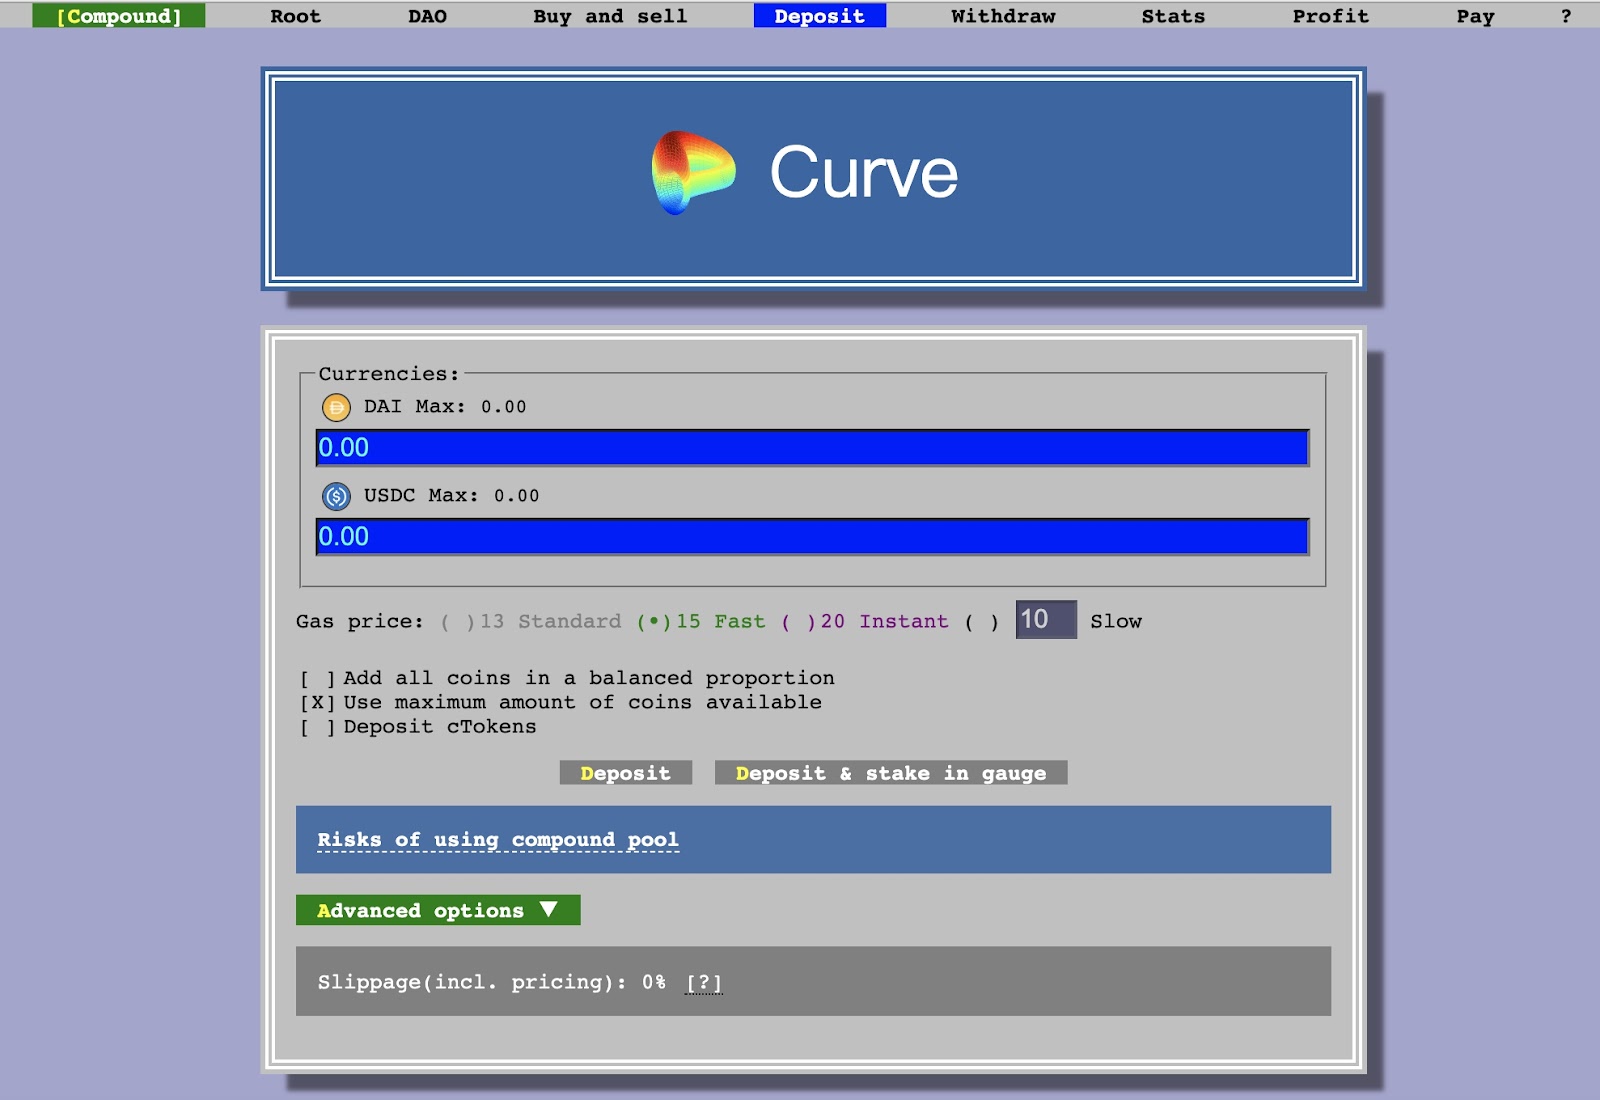Viewport: 1600px width, 1100px height.
Task: Click the Curve rainbow logo icon
Action: pyautogui.click(x=693, y=172)
